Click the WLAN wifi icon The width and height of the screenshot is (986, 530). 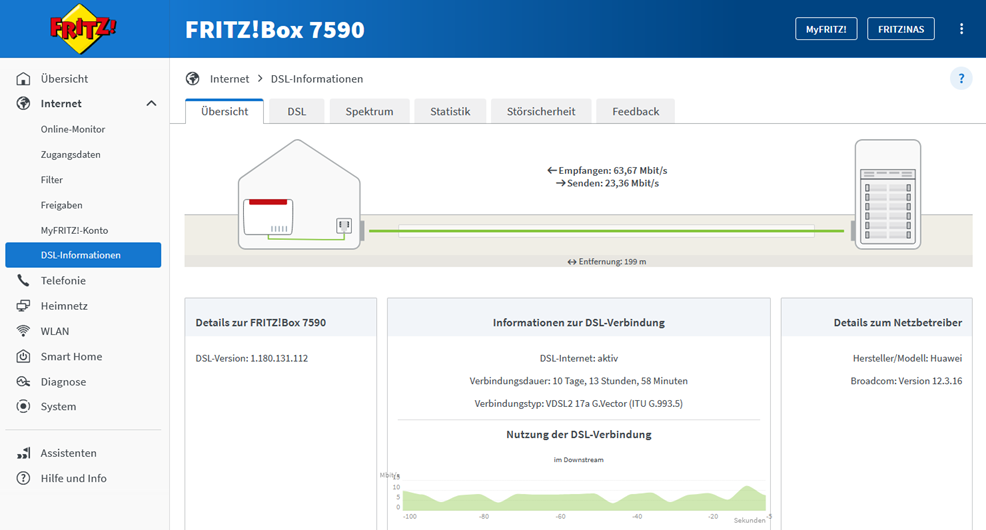[23, 331]
